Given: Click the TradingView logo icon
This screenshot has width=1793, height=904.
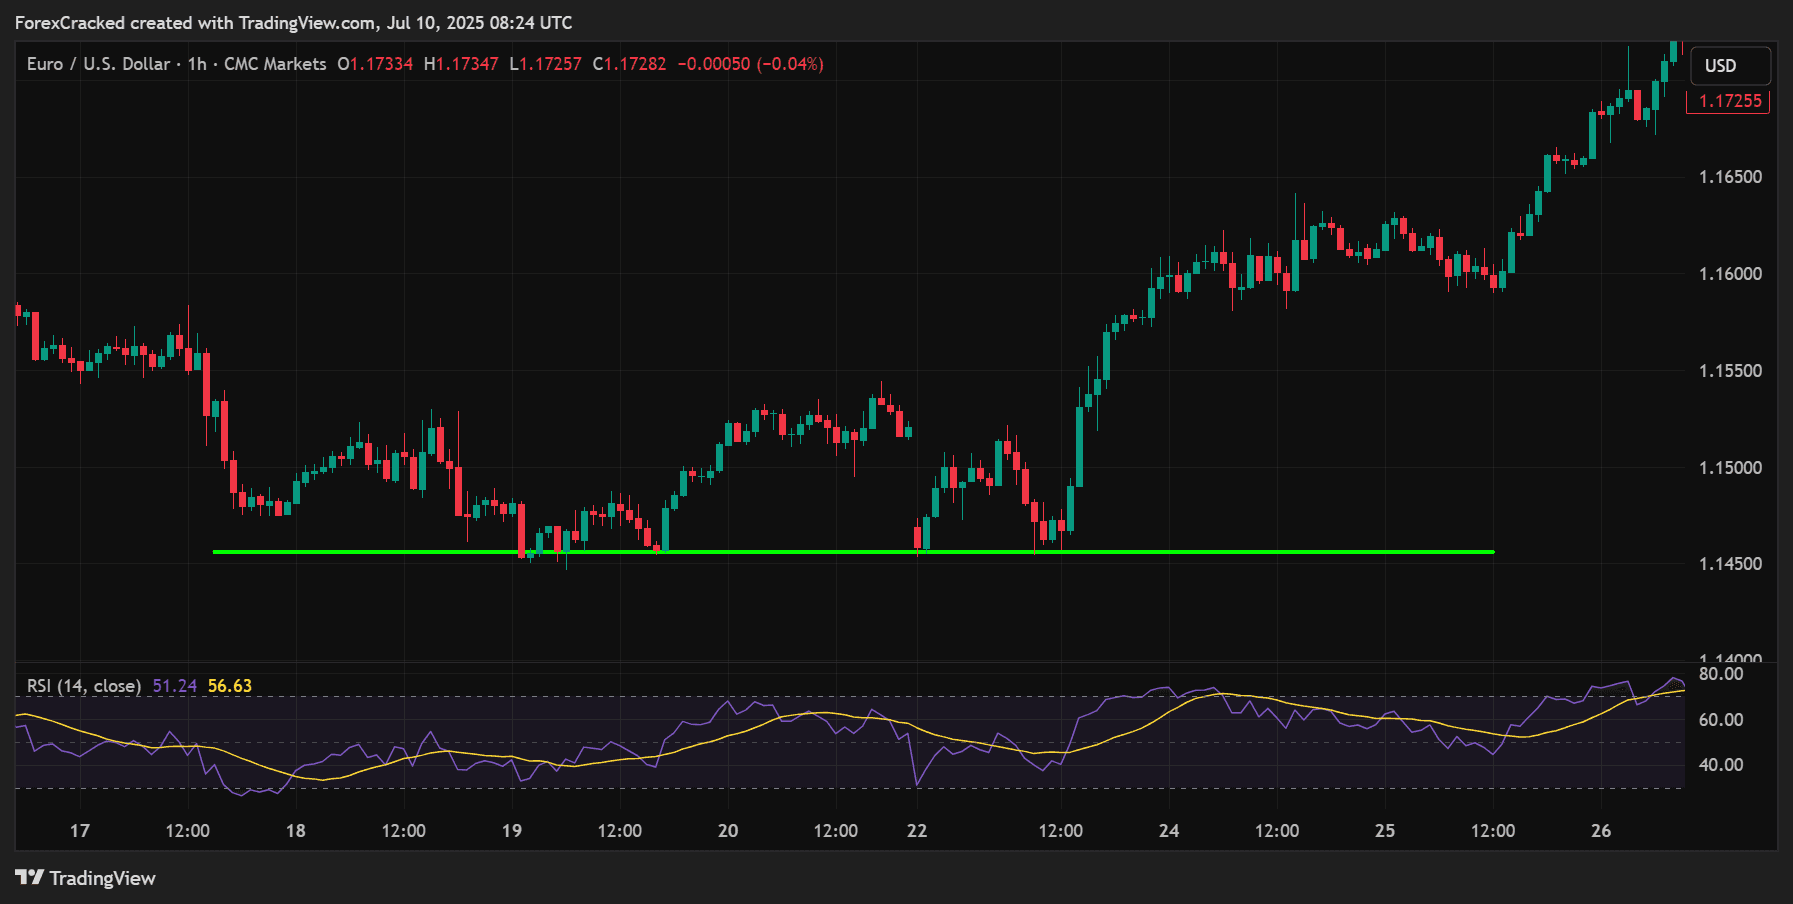Looking at the screenshot, I should click(30, 878).
